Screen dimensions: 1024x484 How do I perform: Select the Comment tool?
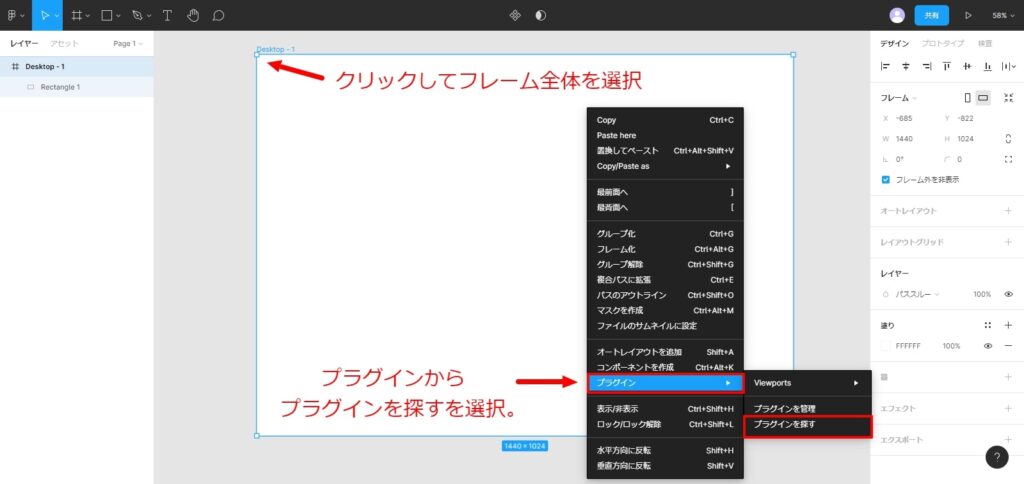click(x=218, y=15)
